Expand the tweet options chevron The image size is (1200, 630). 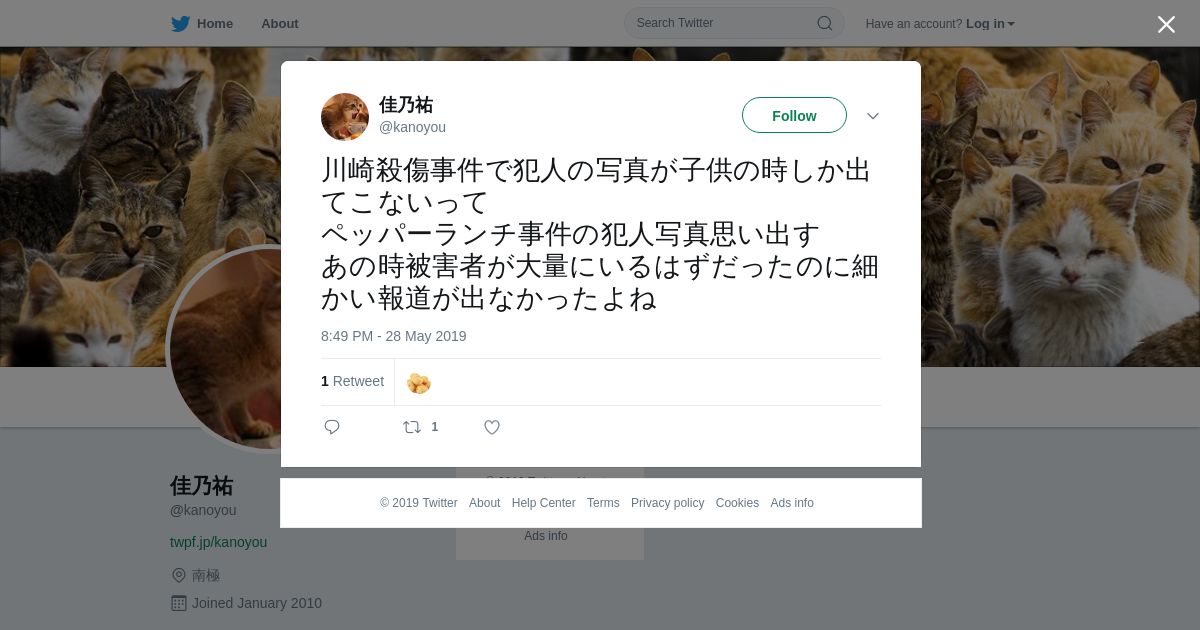tap(872, 116)
